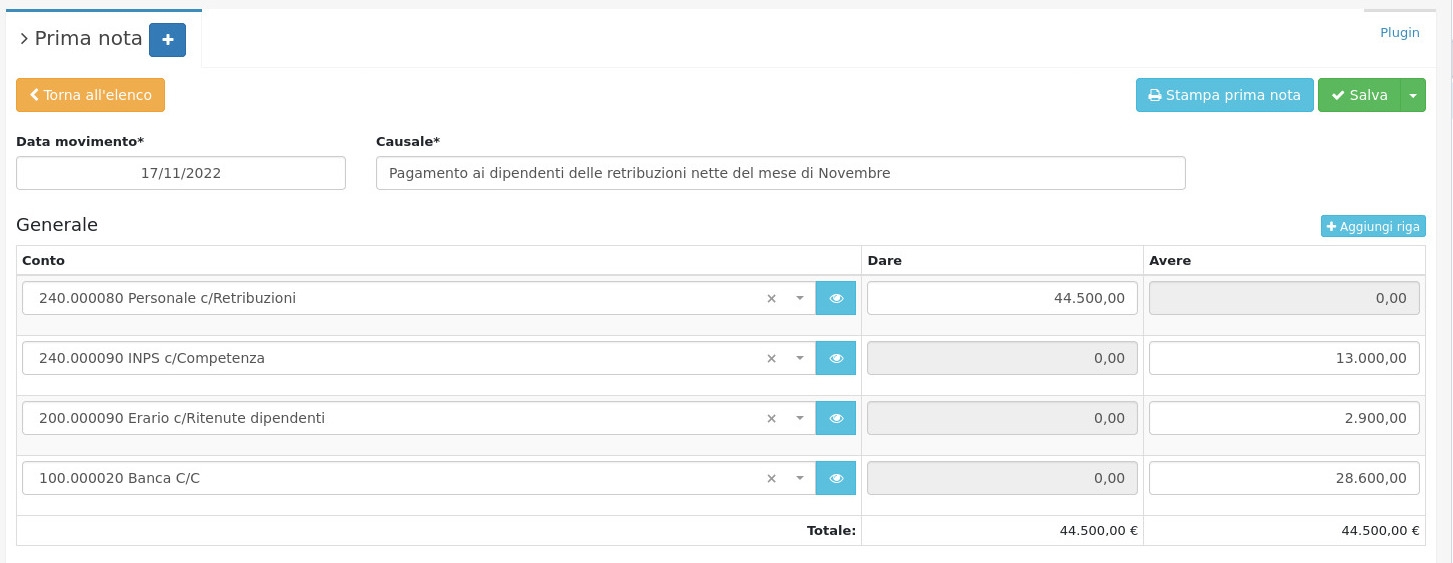Remove the INPS c/Competenza selection with x
Screen dimensions: 1453x563
pos(771,358)
